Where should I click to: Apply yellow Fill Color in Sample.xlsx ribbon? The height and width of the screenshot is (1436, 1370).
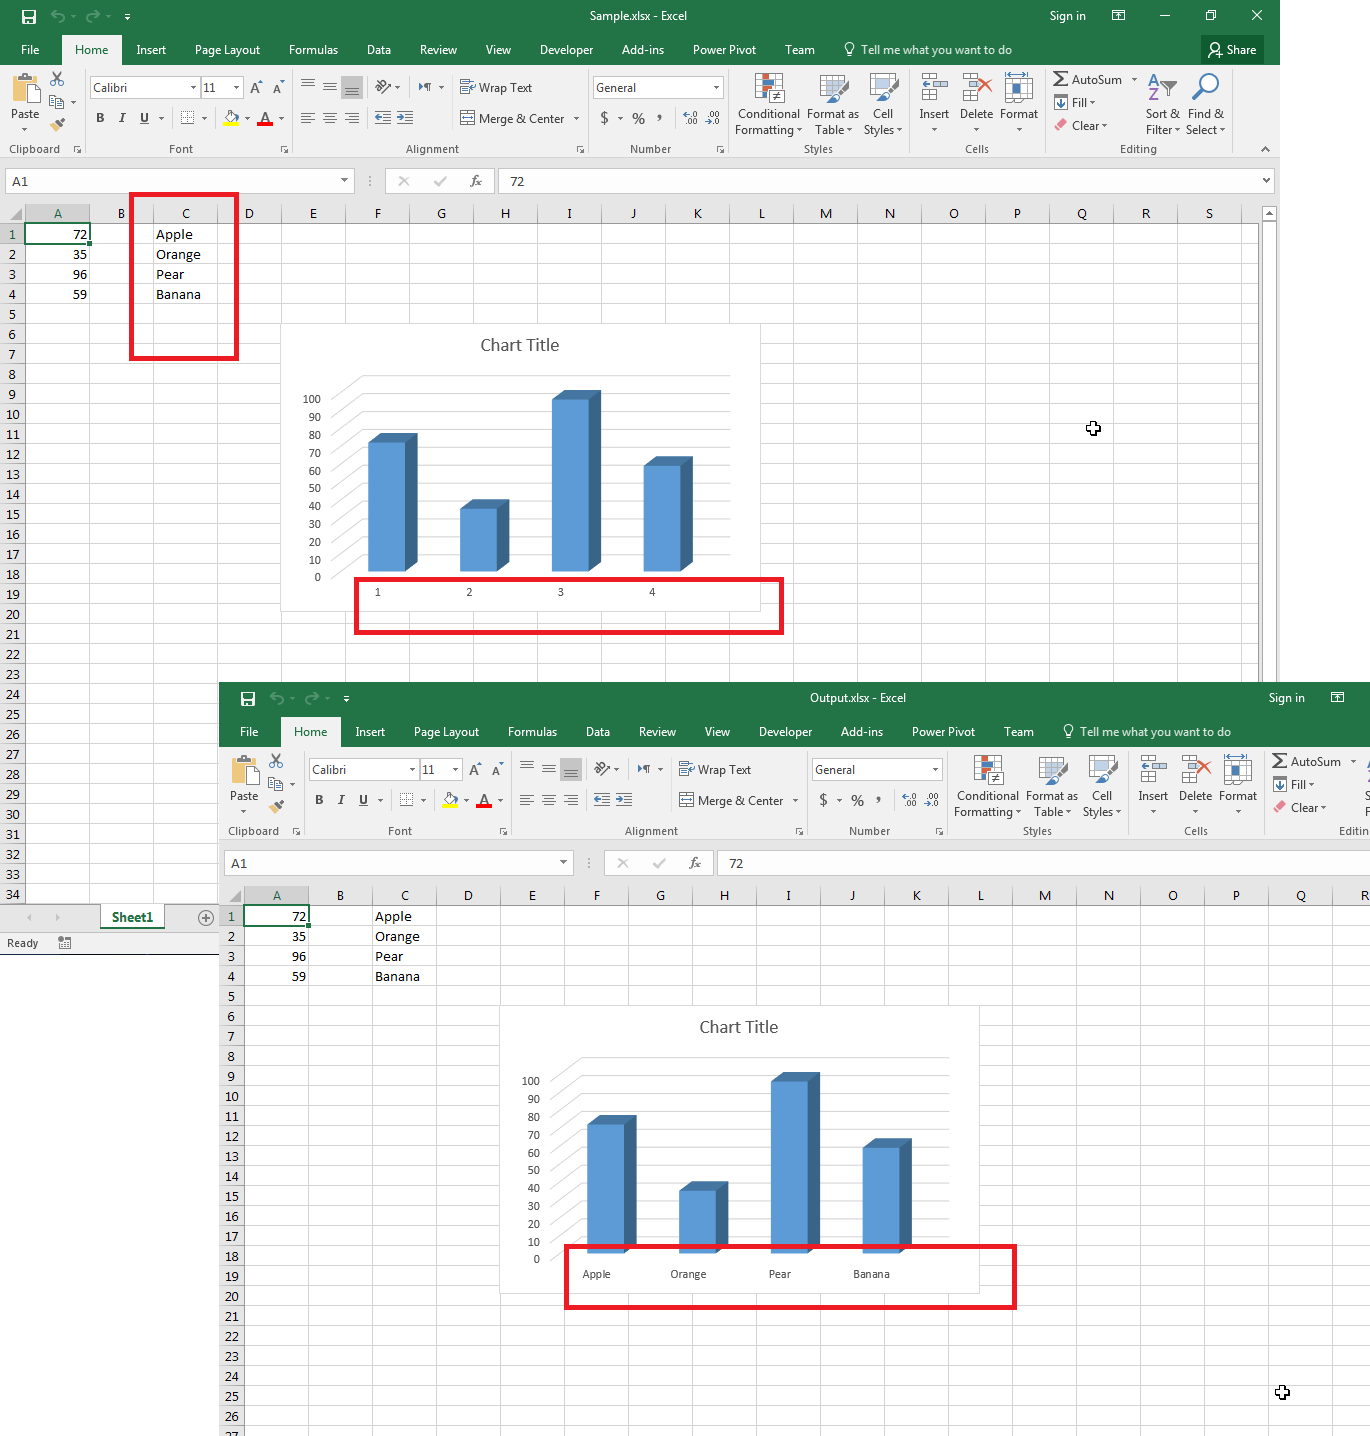[232, 118]
